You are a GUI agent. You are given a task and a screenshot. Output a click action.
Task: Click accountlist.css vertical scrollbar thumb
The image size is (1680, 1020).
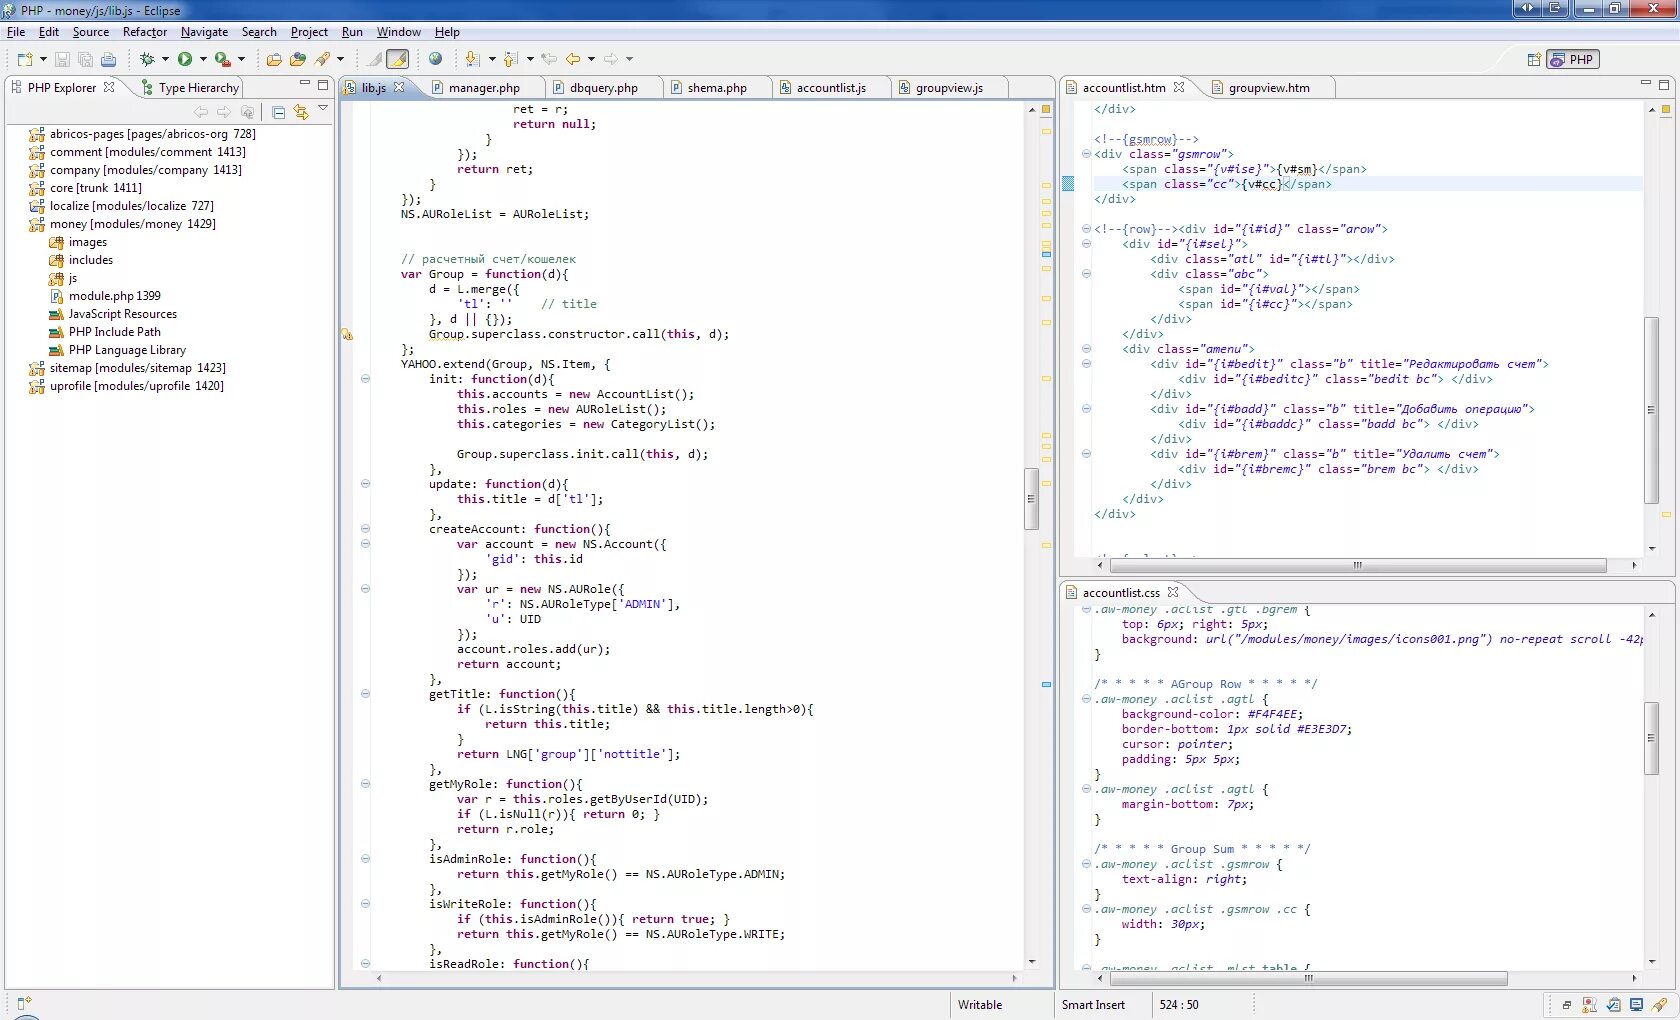coord(1651,738)
